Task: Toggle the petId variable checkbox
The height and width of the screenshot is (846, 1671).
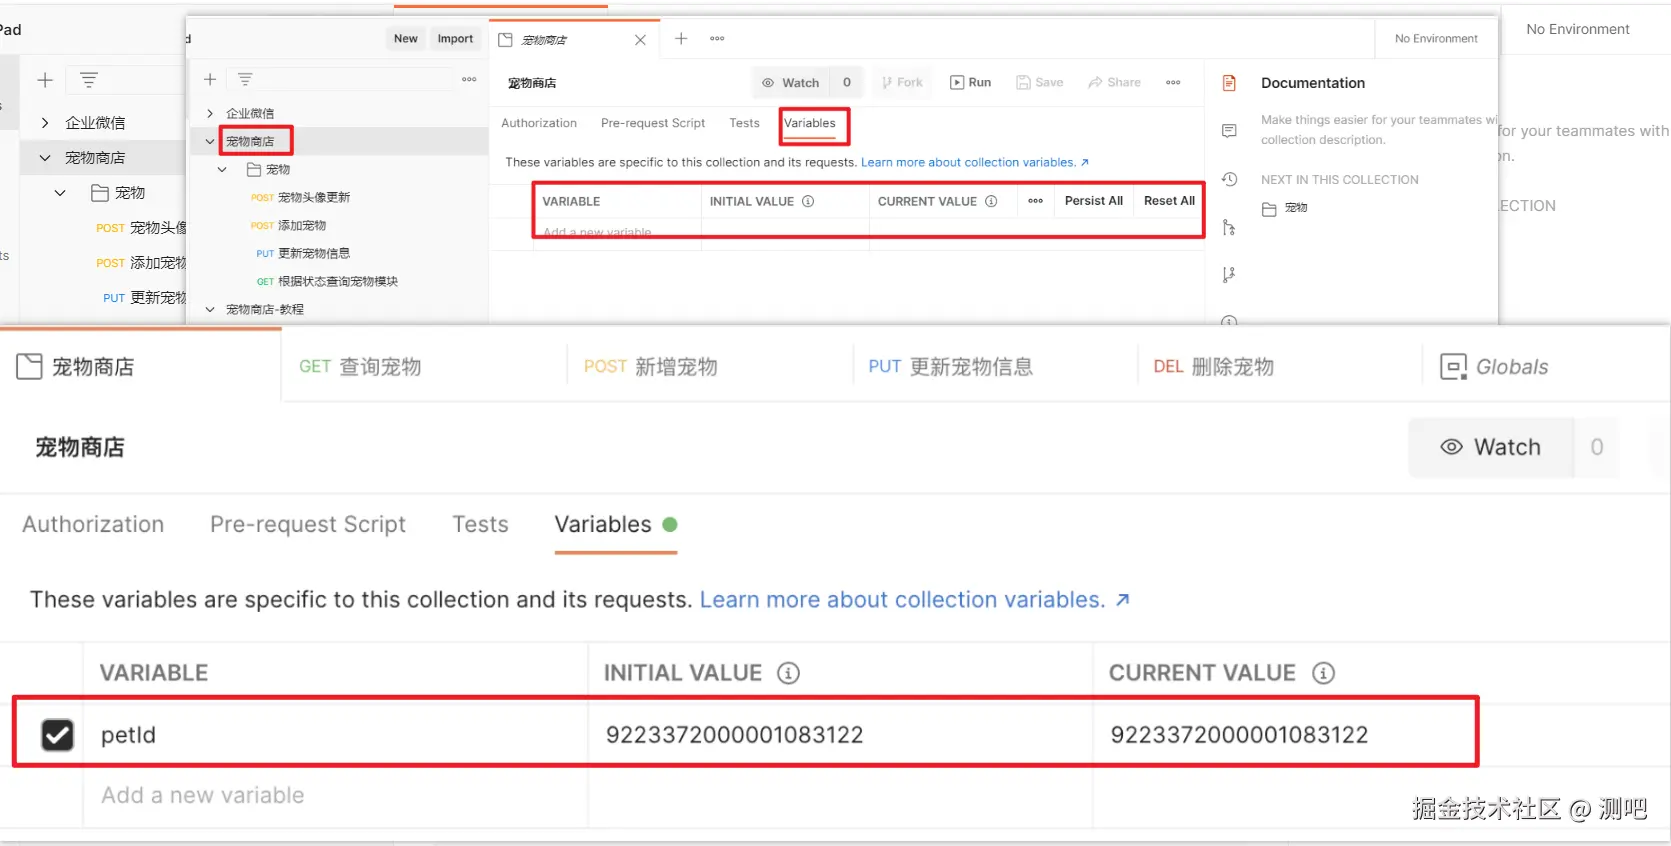Action: (x=58, y=735)
